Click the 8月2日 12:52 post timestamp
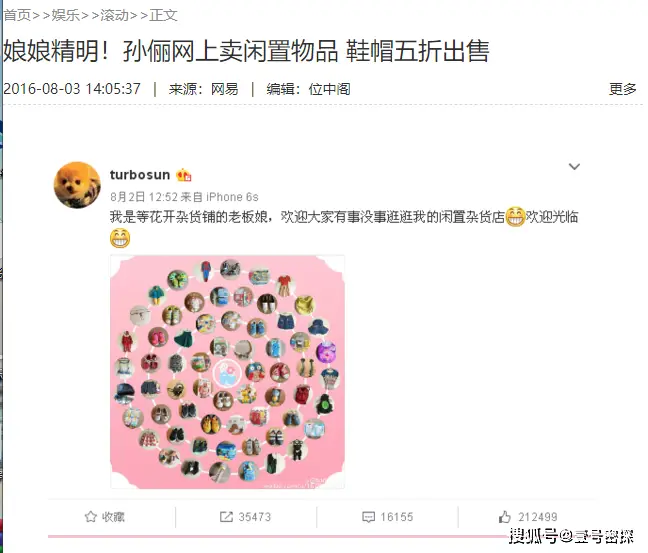Image resolution: width=648 pixels, height=553 pixels. [x=144, y=197]
